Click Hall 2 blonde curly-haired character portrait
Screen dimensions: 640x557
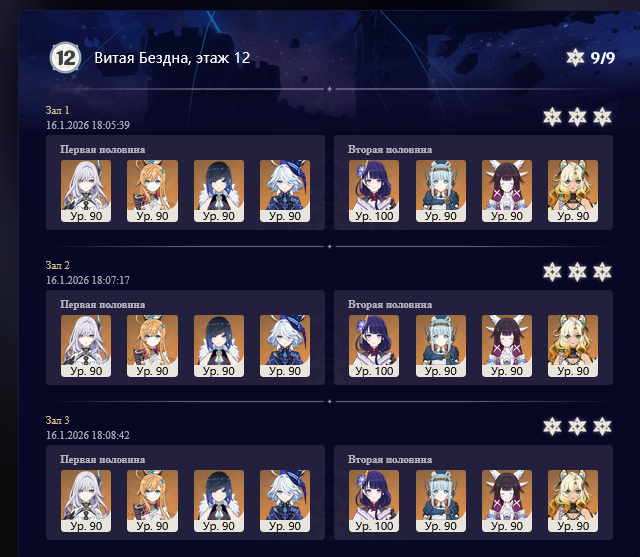[573, 346]
